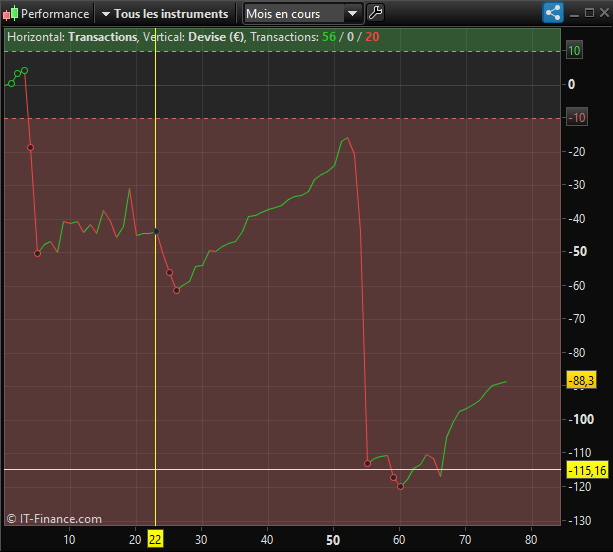The image size is (613, 552).
Task: Click the red losing trade marker near -61
Action: (x=176, y=290)
